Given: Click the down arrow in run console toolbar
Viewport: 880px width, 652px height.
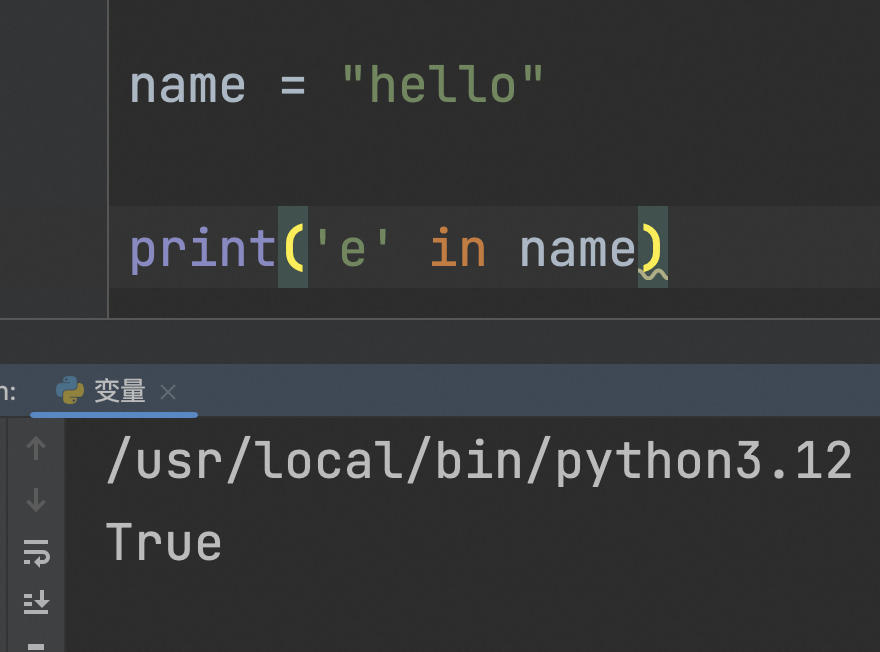Looking at the screenshot, I should click(x=36, y=499).
